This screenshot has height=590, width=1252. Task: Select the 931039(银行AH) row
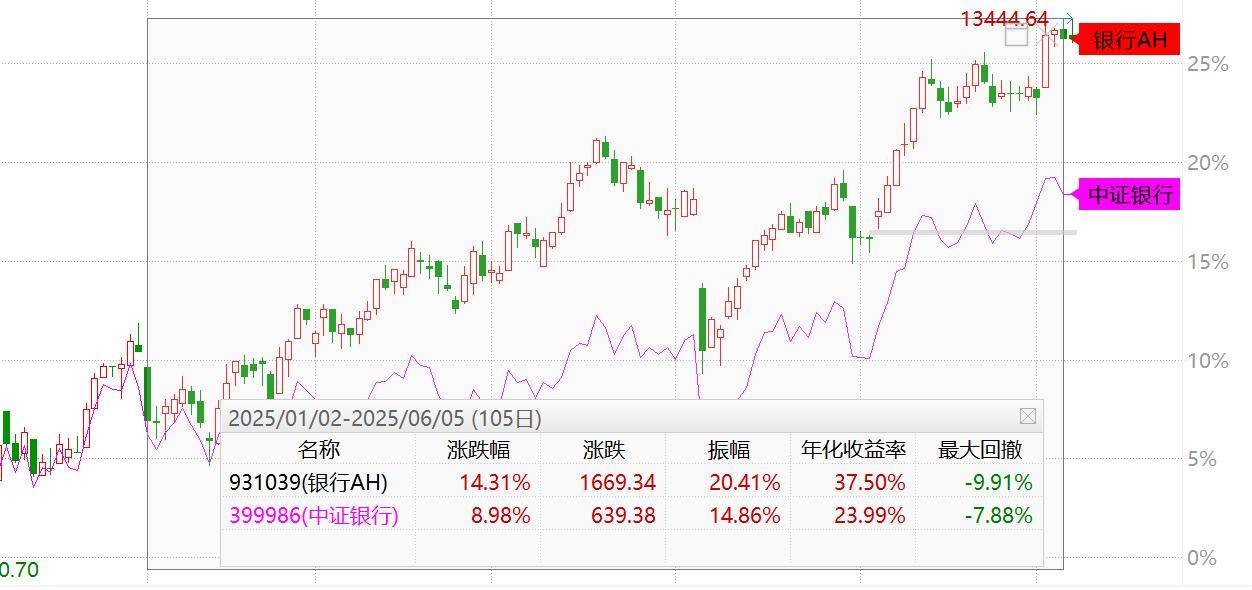[308, 482]
